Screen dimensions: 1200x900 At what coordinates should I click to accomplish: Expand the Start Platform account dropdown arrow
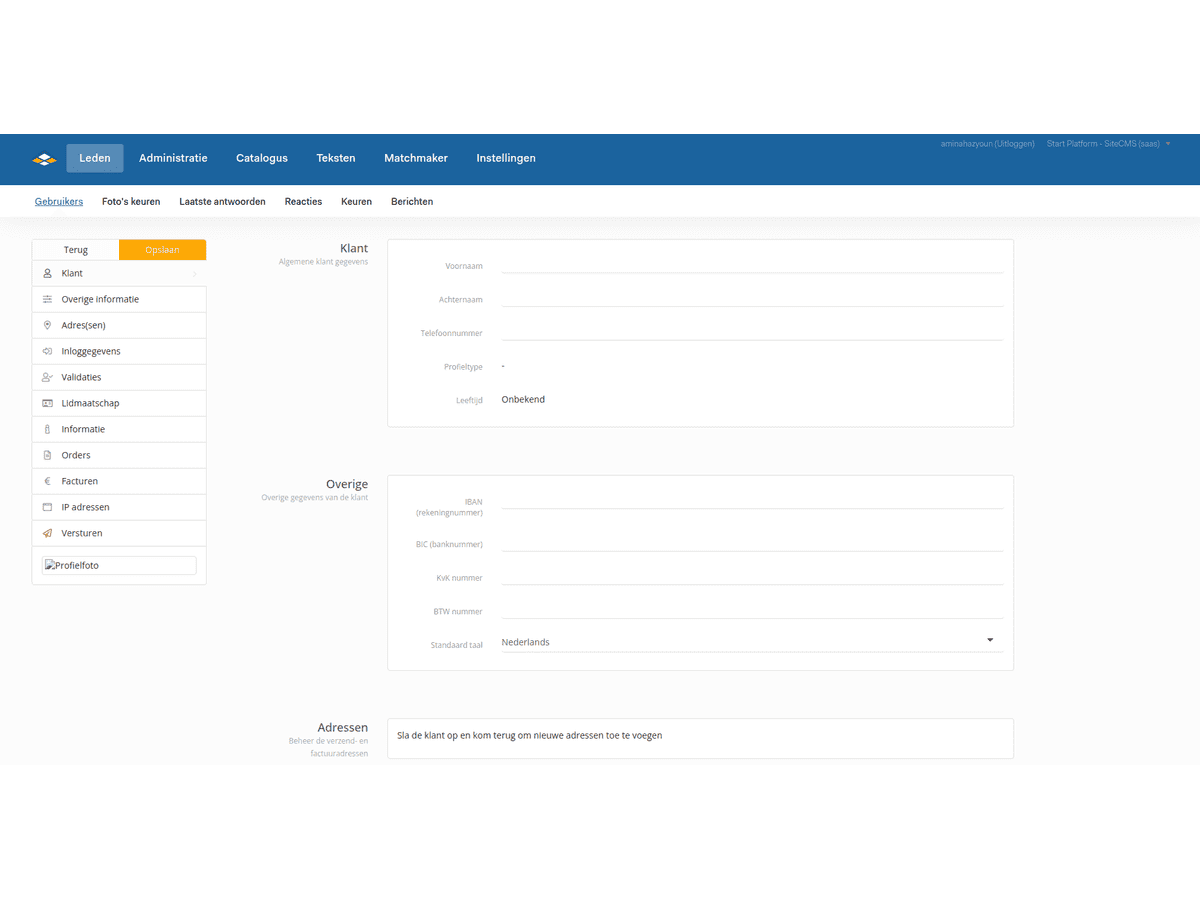click(x=1168, y=144)
